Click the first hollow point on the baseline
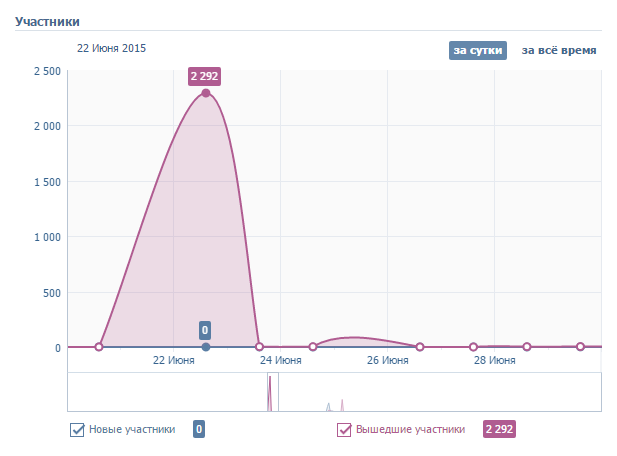This screenshot has height=456, width=617. tap(99, 347)
